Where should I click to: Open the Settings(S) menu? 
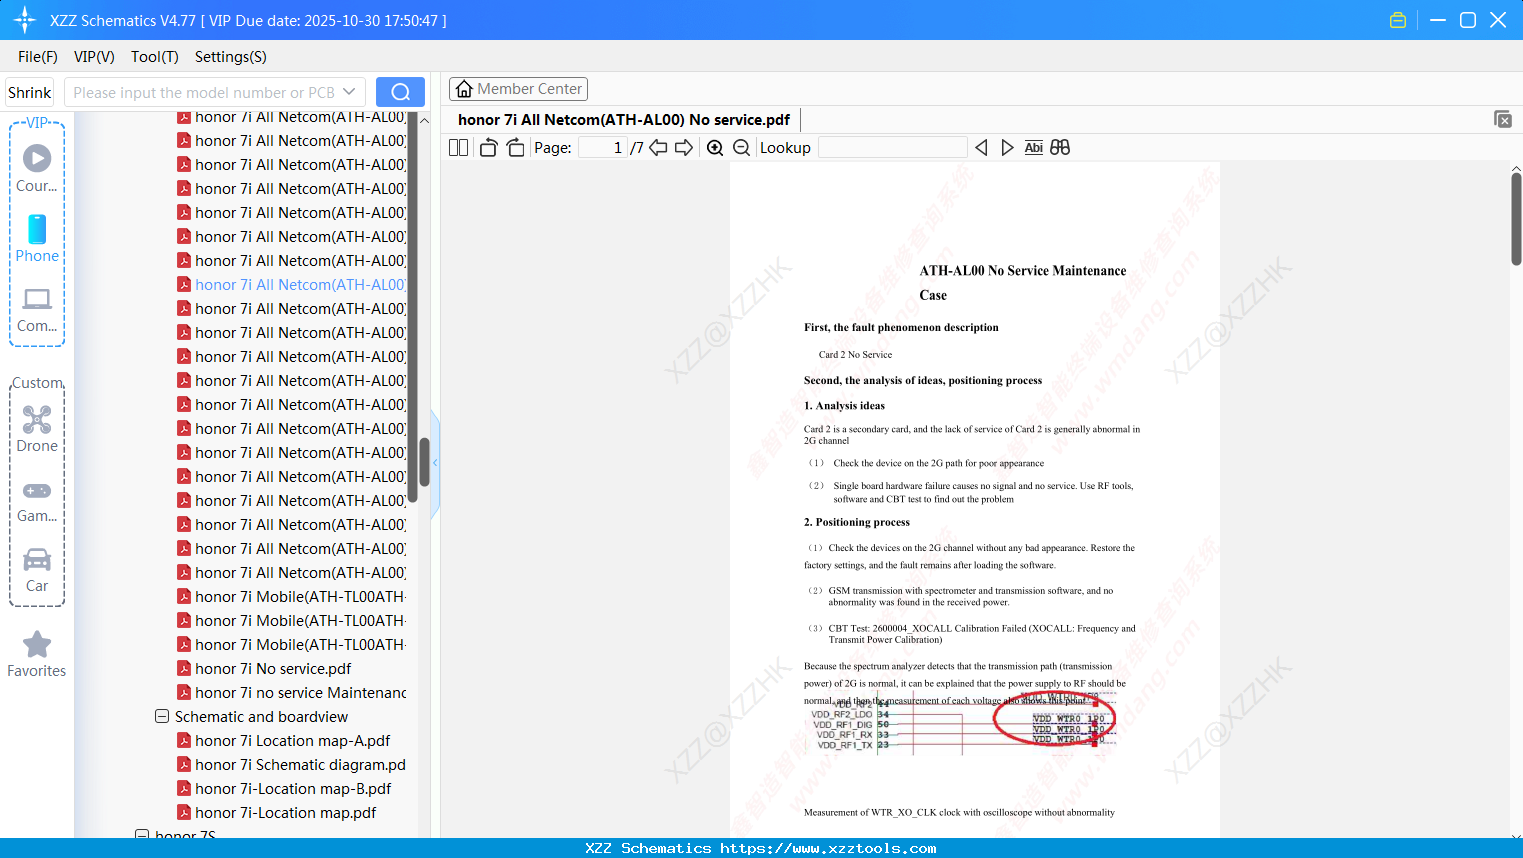tap(231, 56)
